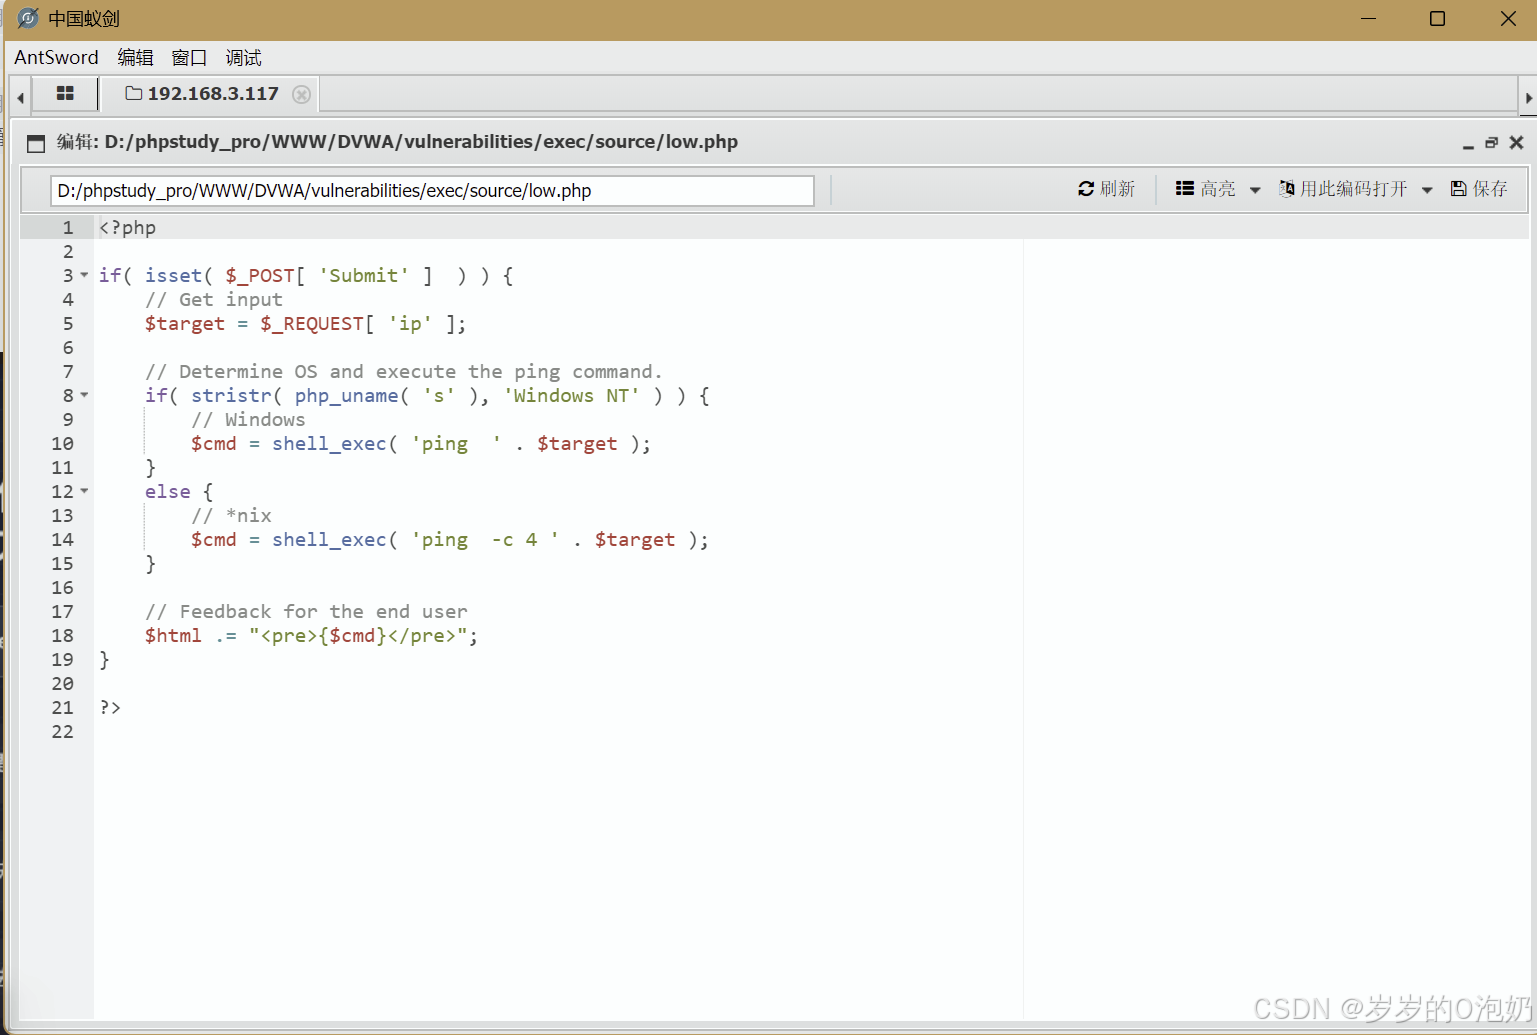Screen dimensions: 1537x1035
Task: Save file with 保存 button
Action: [x=1479, y=189]
